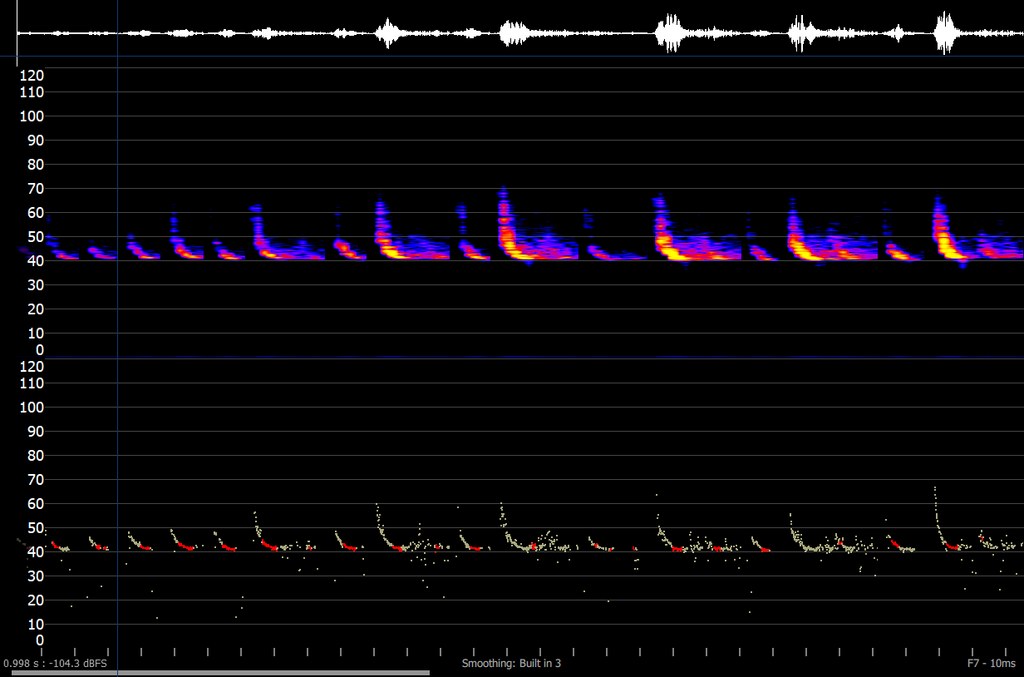Click the "100" axis label in the colored spectrogram panel

coord(31,116)
